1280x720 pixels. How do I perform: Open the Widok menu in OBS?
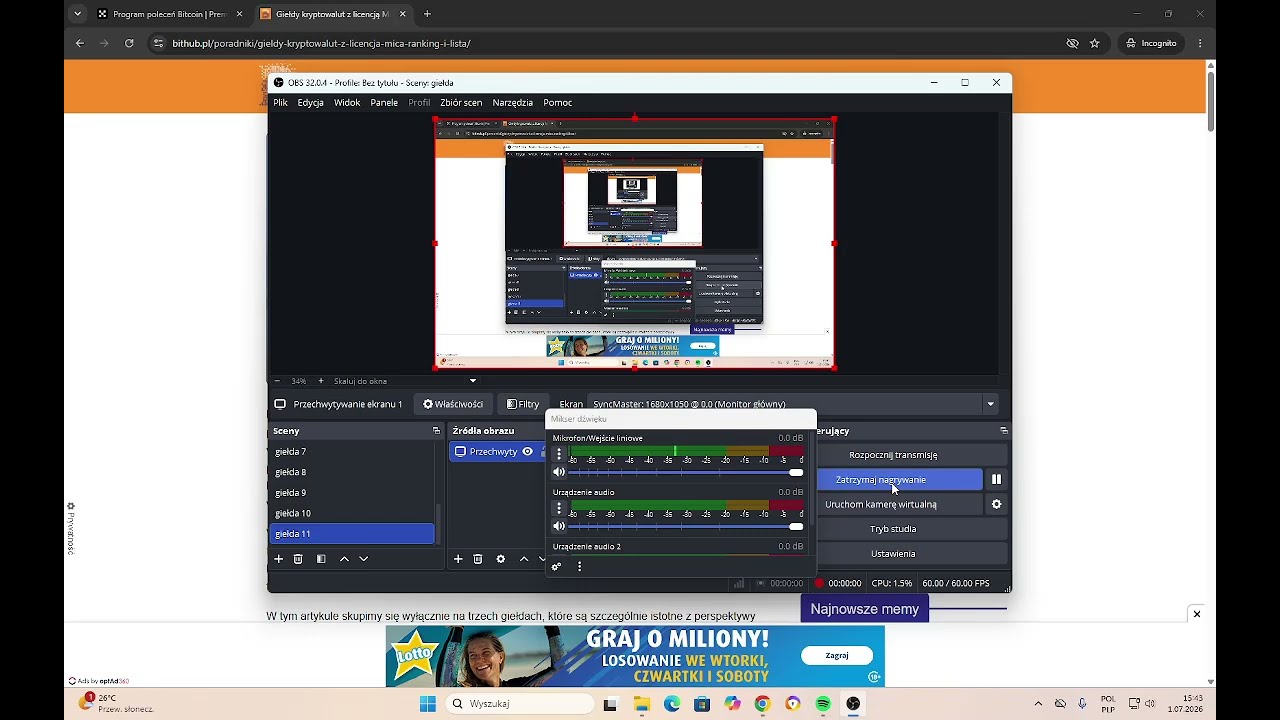[347, 102]
